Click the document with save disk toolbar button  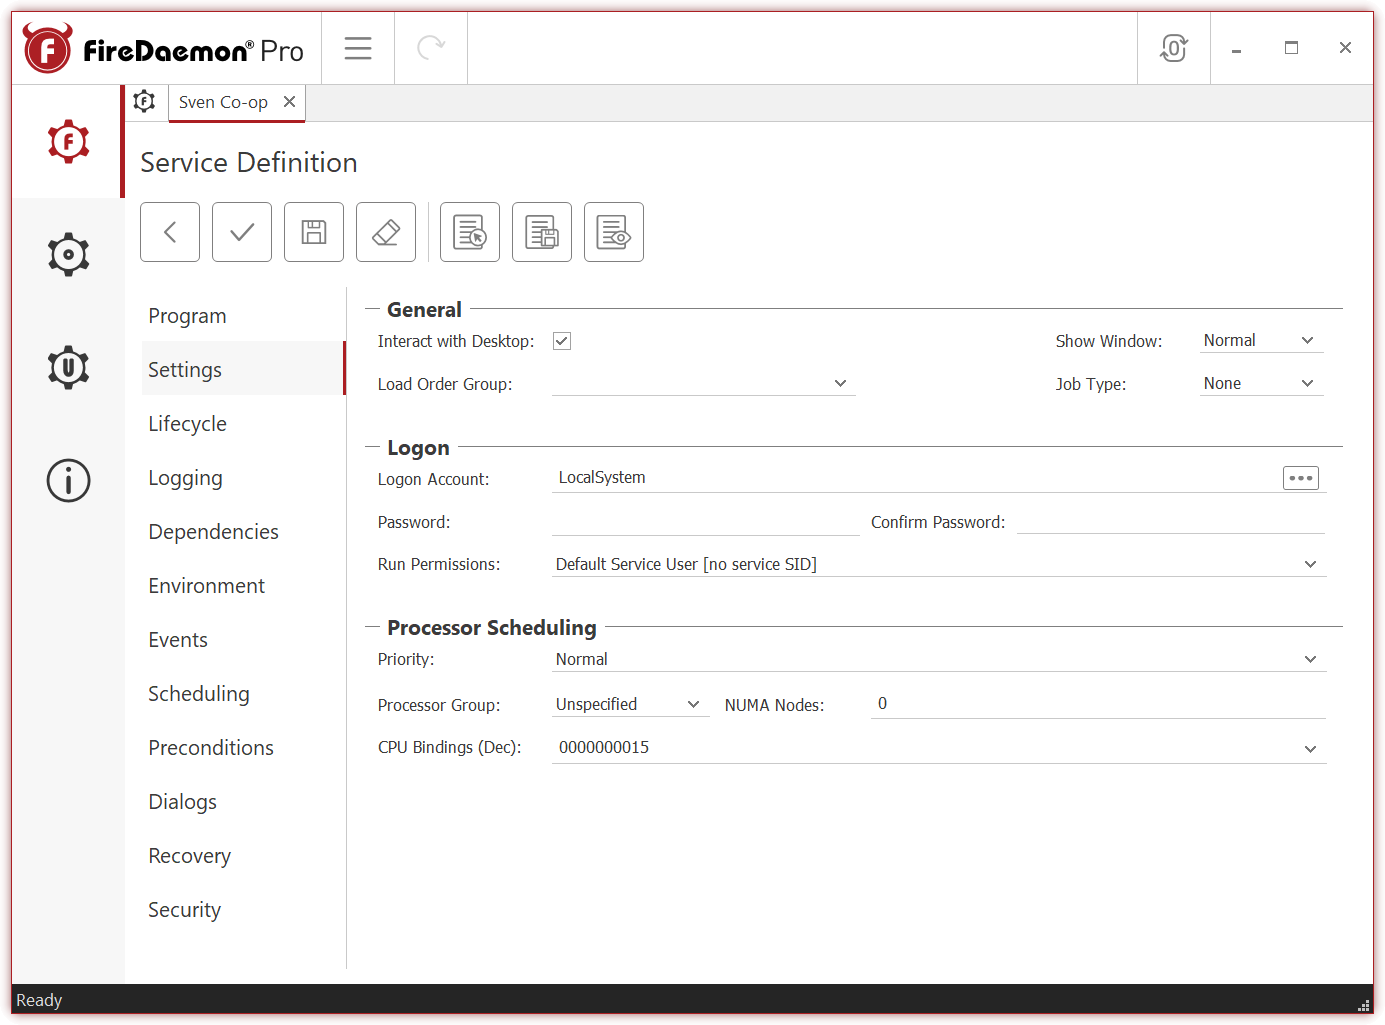542,232
